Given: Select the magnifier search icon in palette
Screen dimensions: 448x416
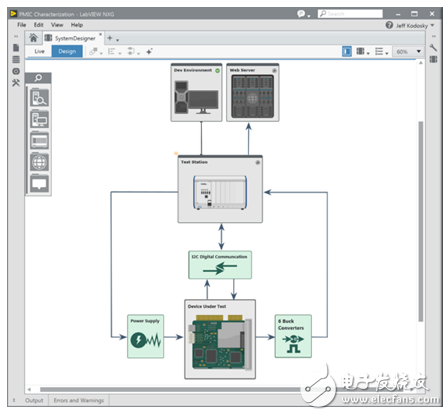Looking at the screenshot, I should pyautogui.click(x=38, y=78).
